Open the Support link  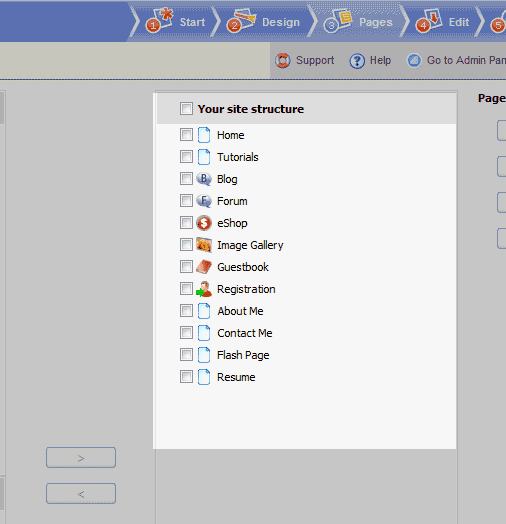[315, 60]
